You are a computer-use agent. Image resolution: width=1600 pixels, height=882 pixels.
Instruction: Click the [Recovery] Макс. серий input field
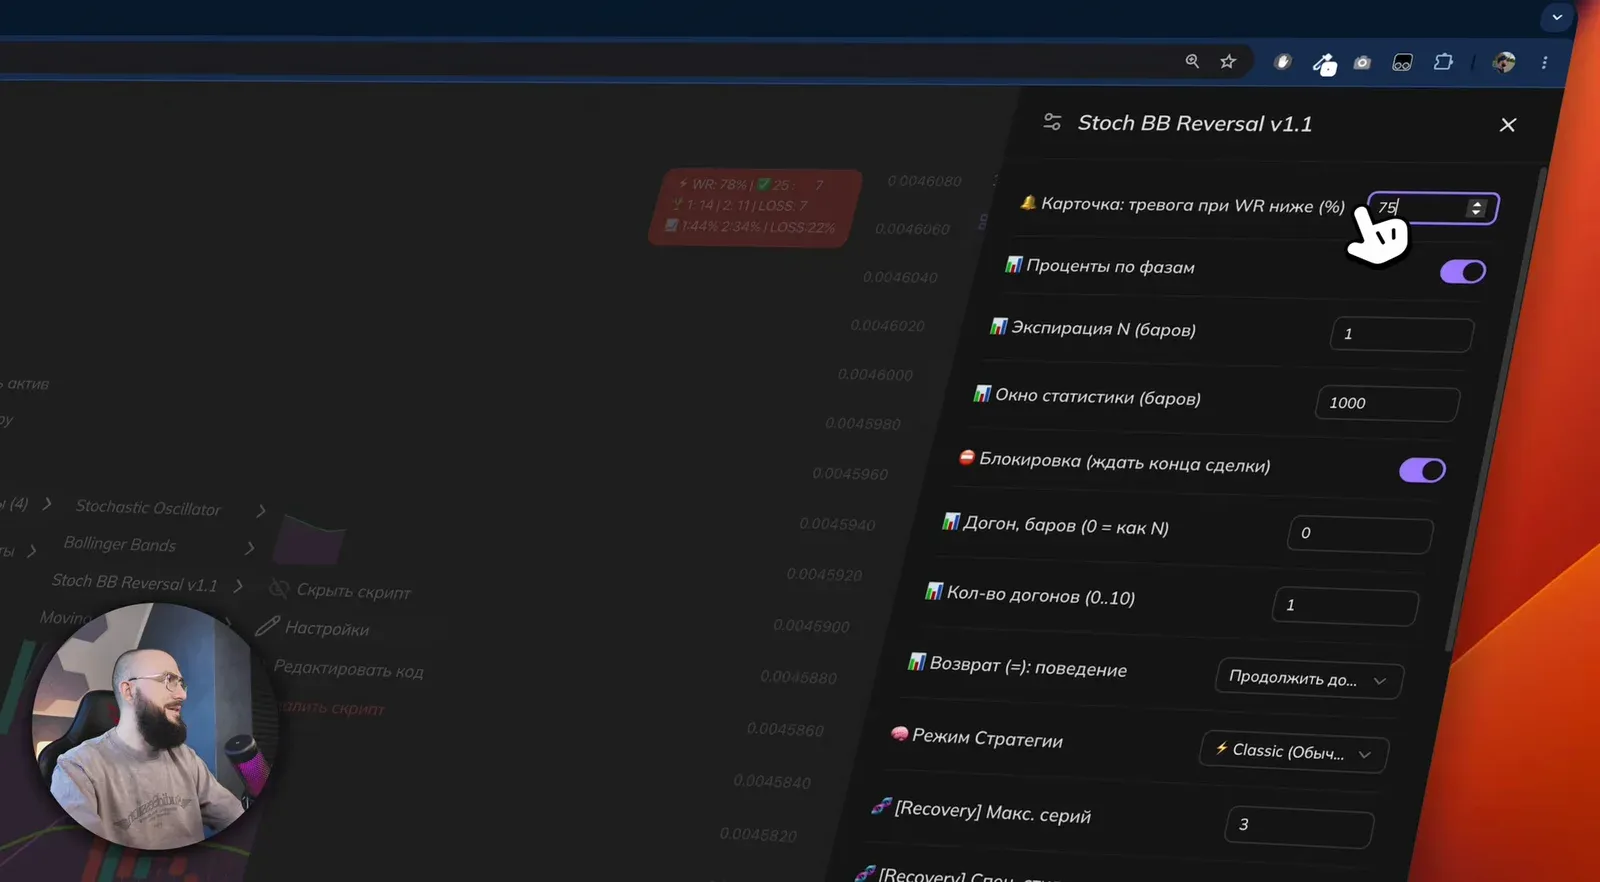point(1299,826)
